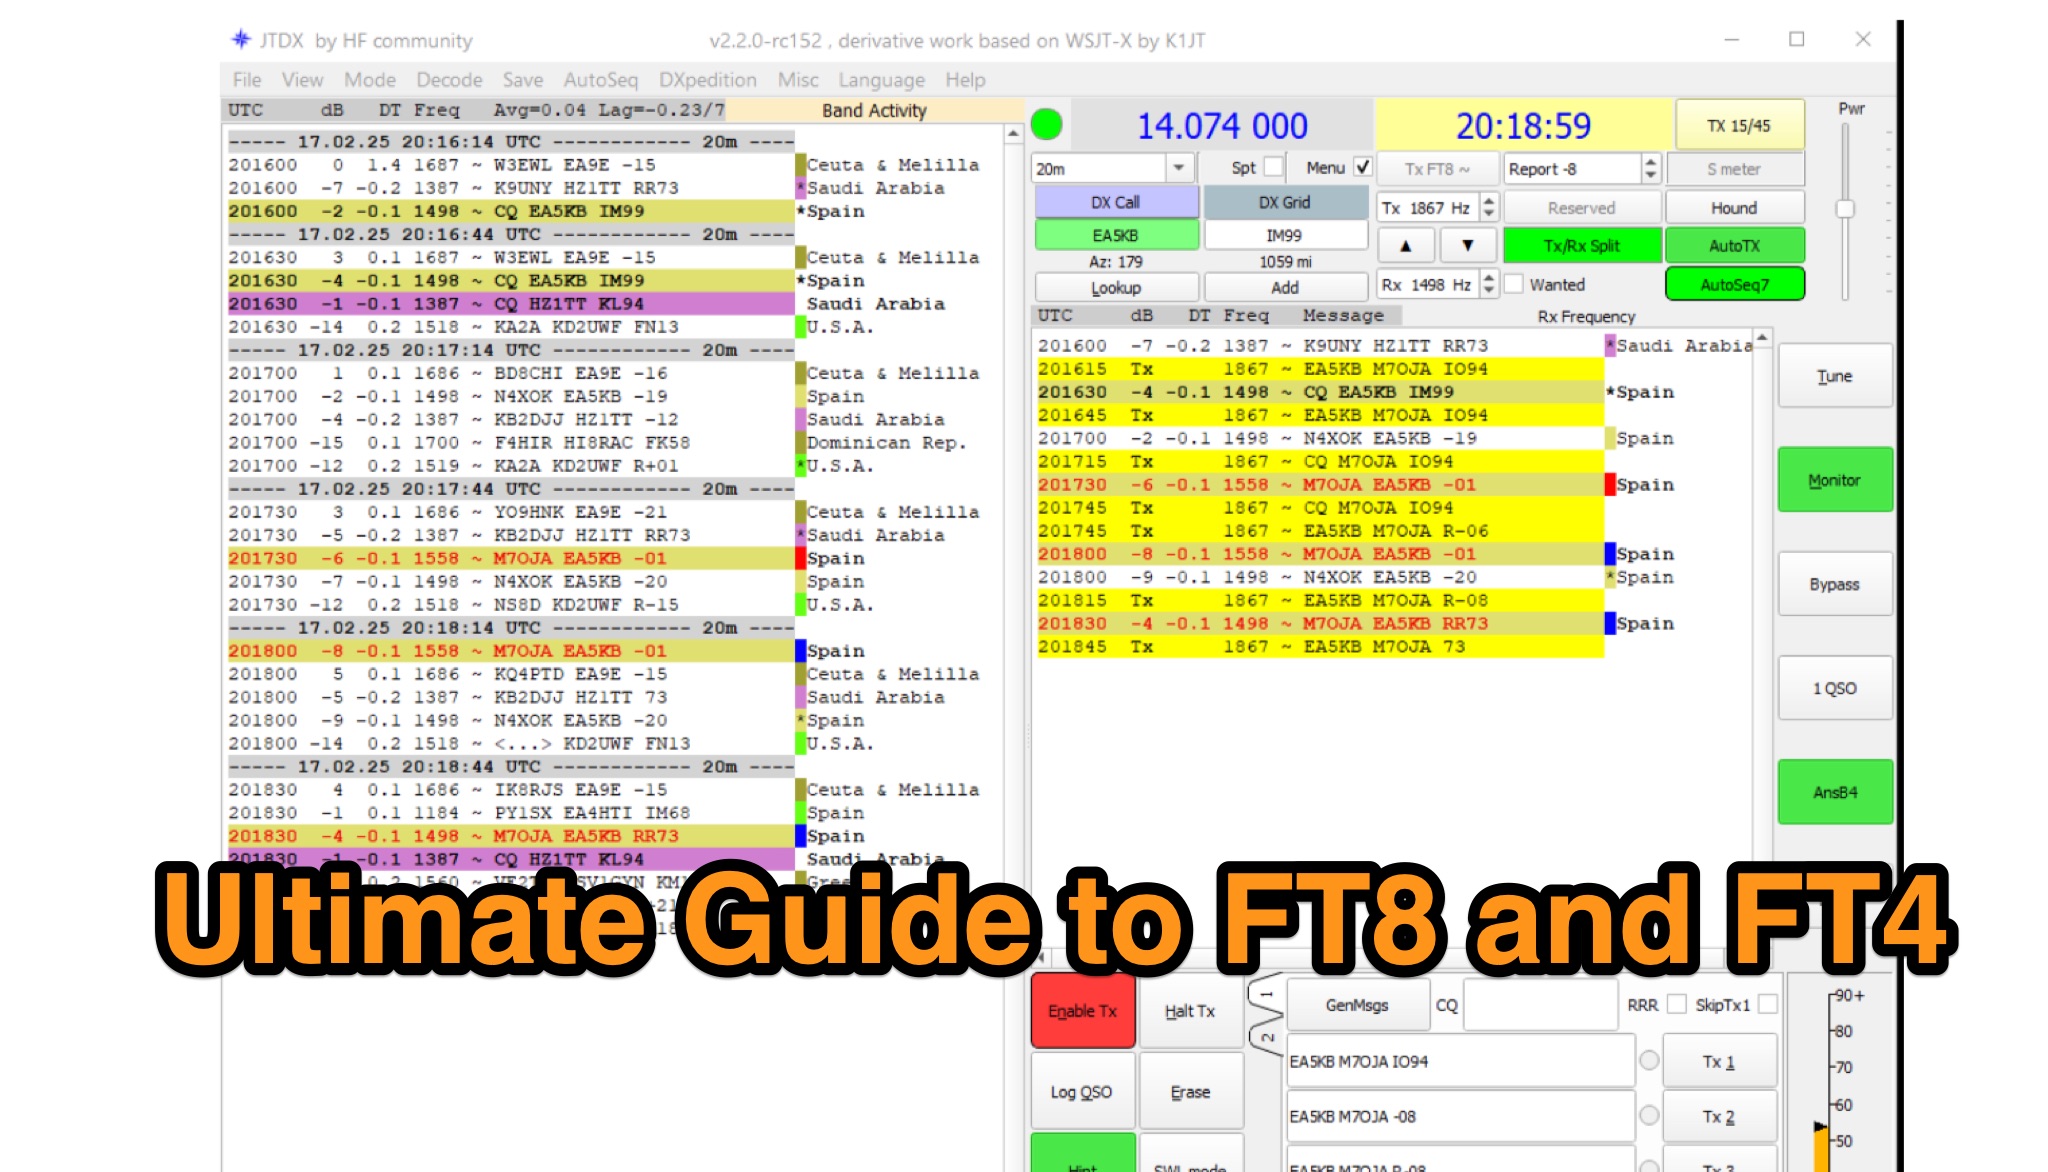Open the Save menu
The height and width of the screenshot is (1172, 2048).
pyautogui.click(x=523, y=80)
